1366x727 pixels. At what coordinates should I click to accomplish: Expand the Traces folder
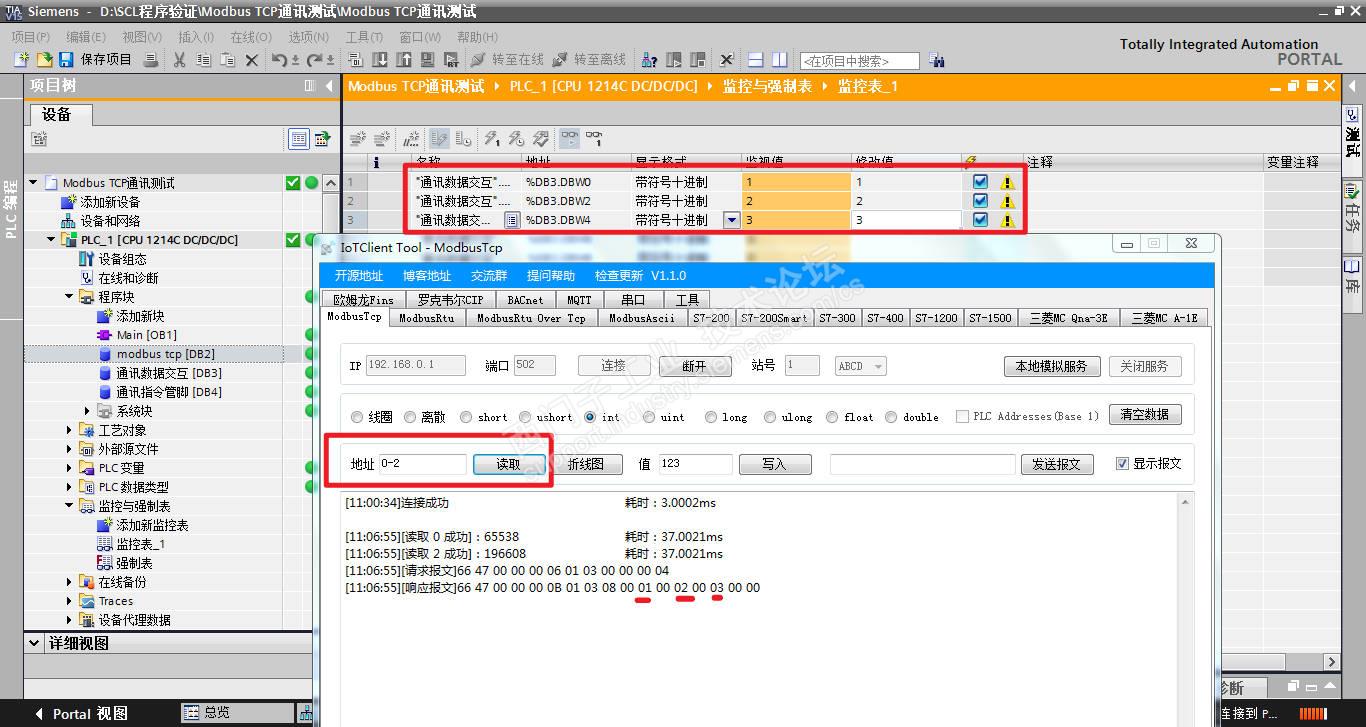point(70,601)
